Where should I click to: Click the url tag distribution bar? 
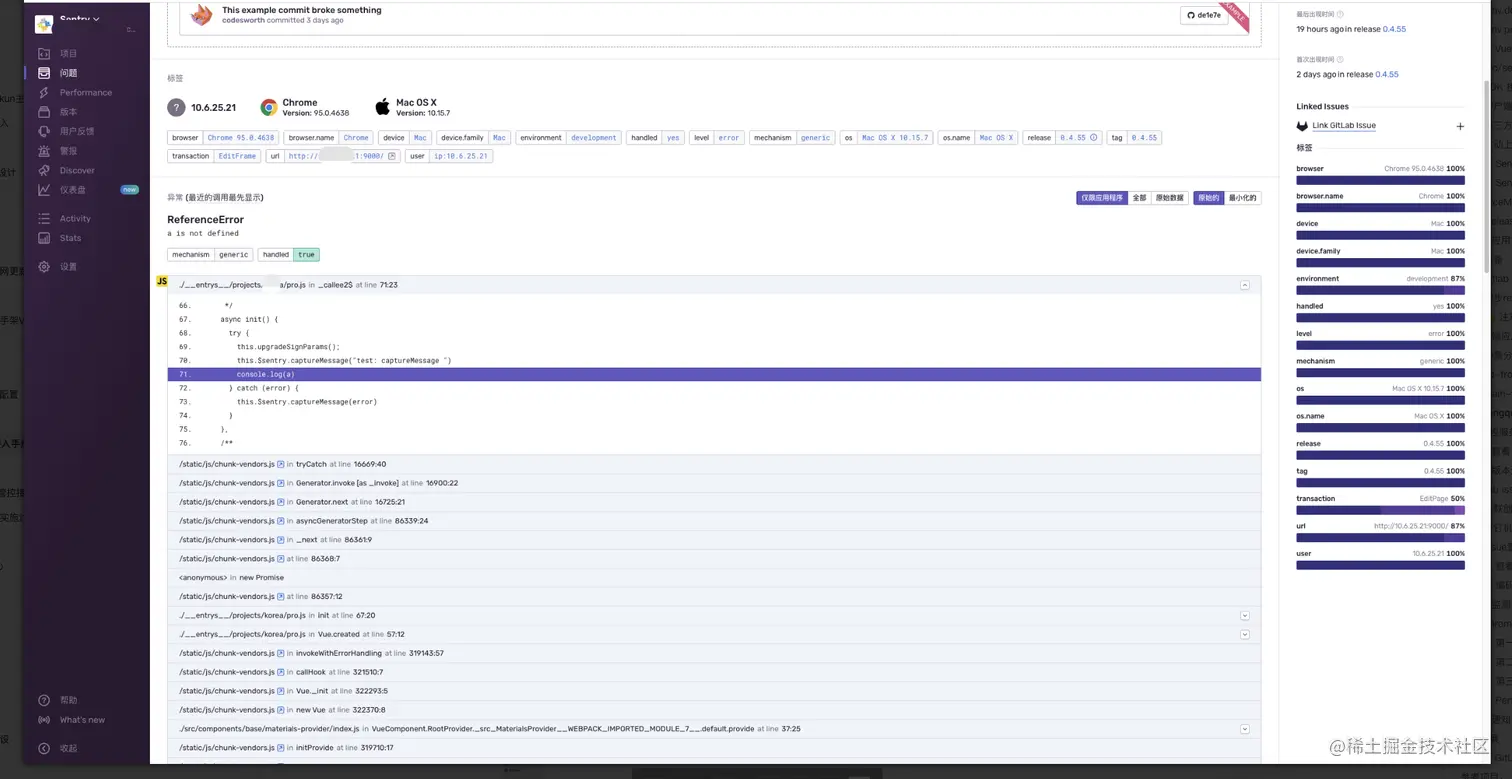pyautogui.click(x=1380, y=538)
